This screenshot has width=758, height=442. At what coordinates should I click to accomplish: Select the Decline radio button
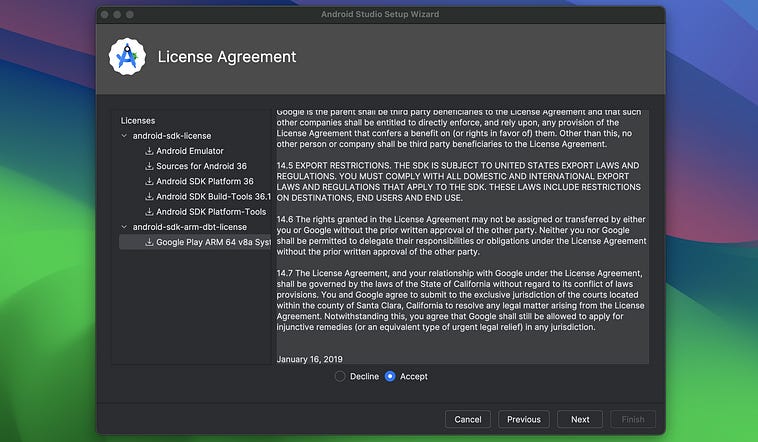[x=340, y=376]
